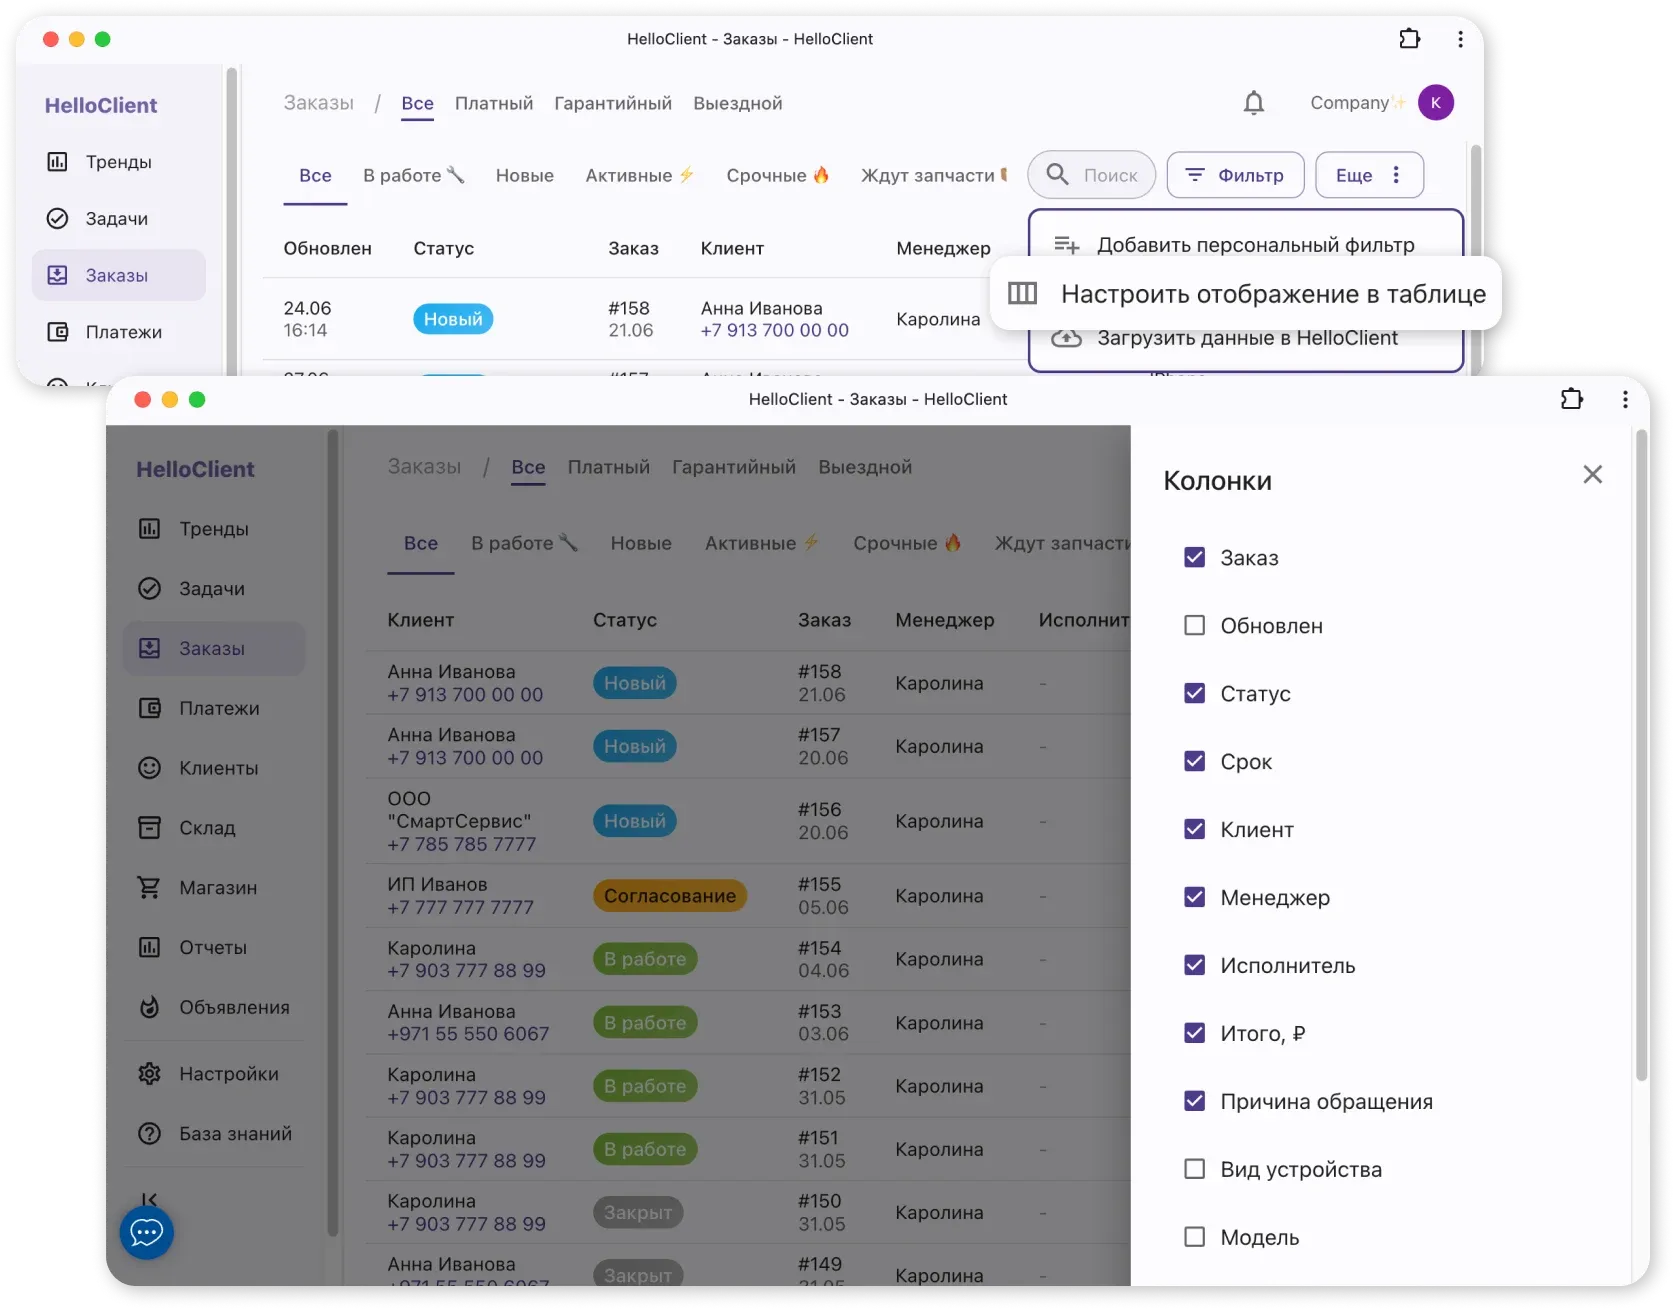Viewport: 1674px width, 1310px height.
Task: Open the live chat bubble icon
Action: tap(147, 1232)
